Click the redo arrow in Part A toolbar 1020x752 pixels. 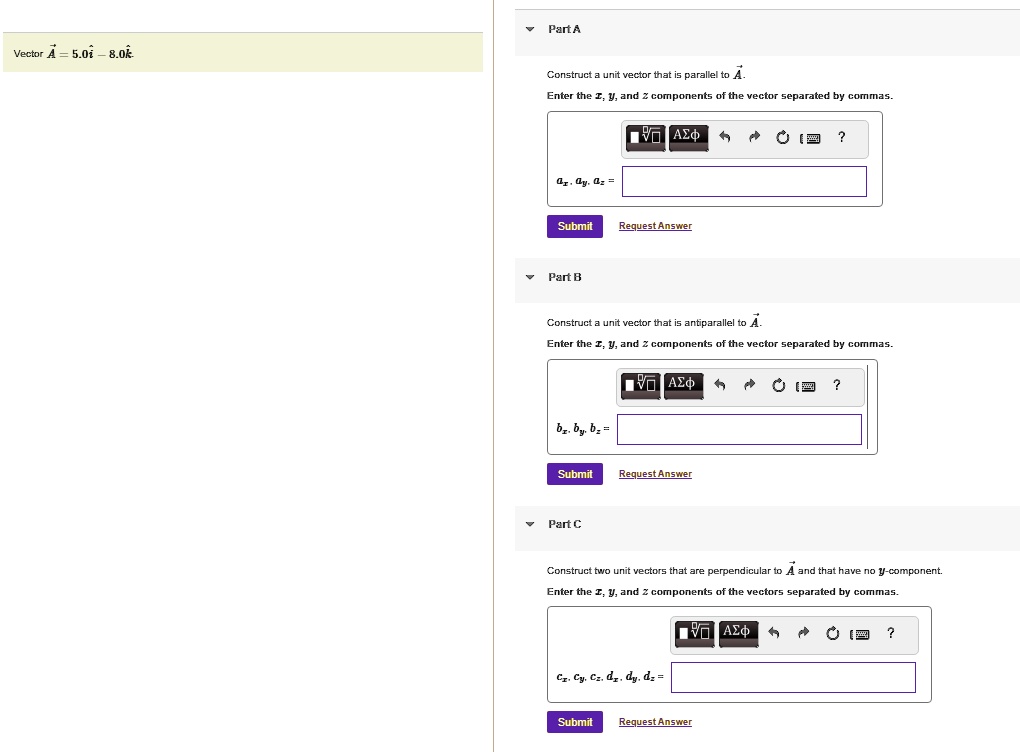tap(755, 138)
